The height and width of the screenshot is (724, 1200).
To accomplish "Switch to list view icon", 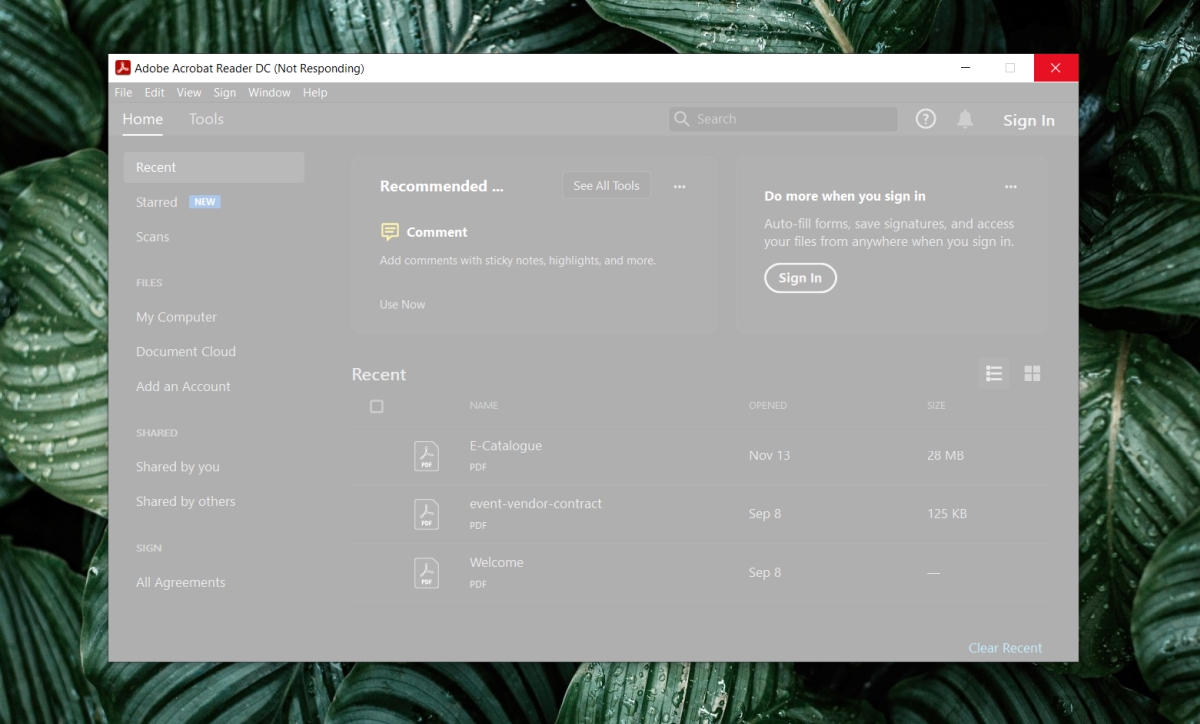I will [x=994, y=373].
